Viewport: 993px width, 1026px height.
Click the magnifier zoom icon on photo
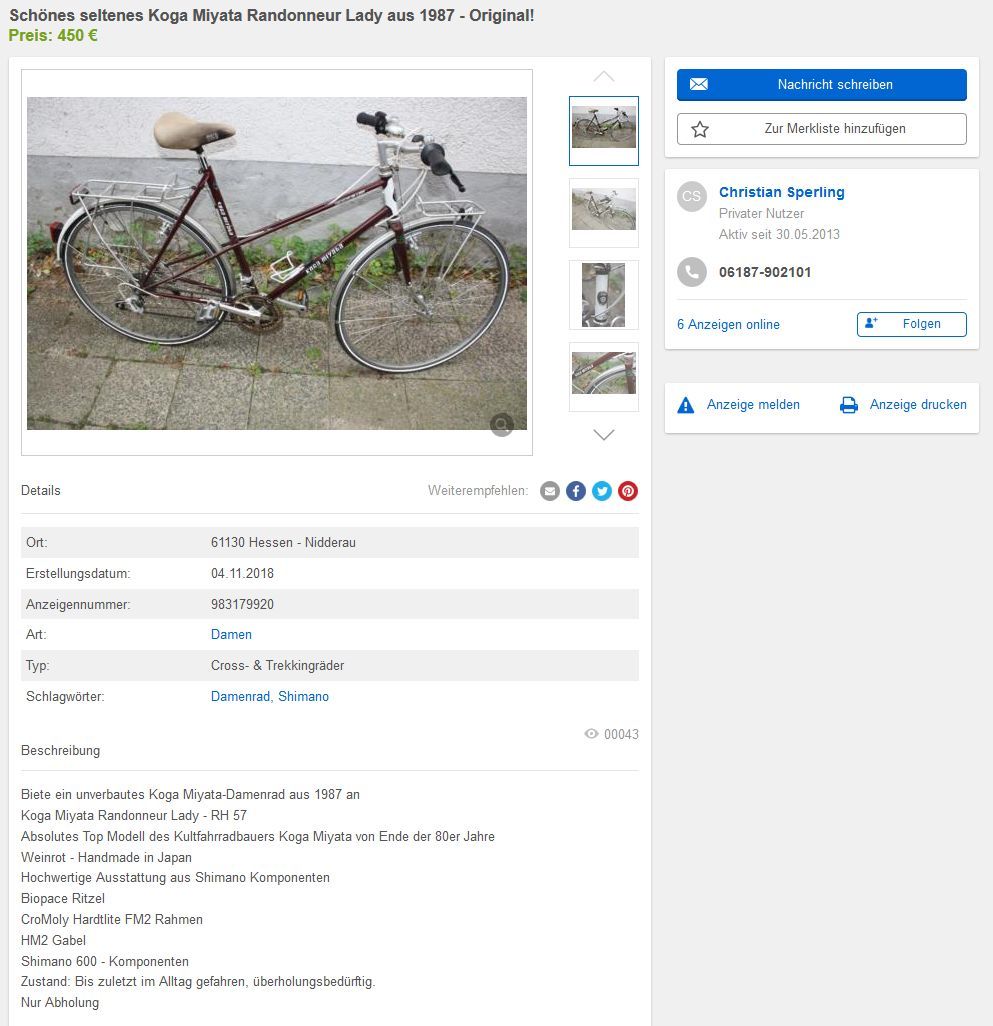point(502,425)
